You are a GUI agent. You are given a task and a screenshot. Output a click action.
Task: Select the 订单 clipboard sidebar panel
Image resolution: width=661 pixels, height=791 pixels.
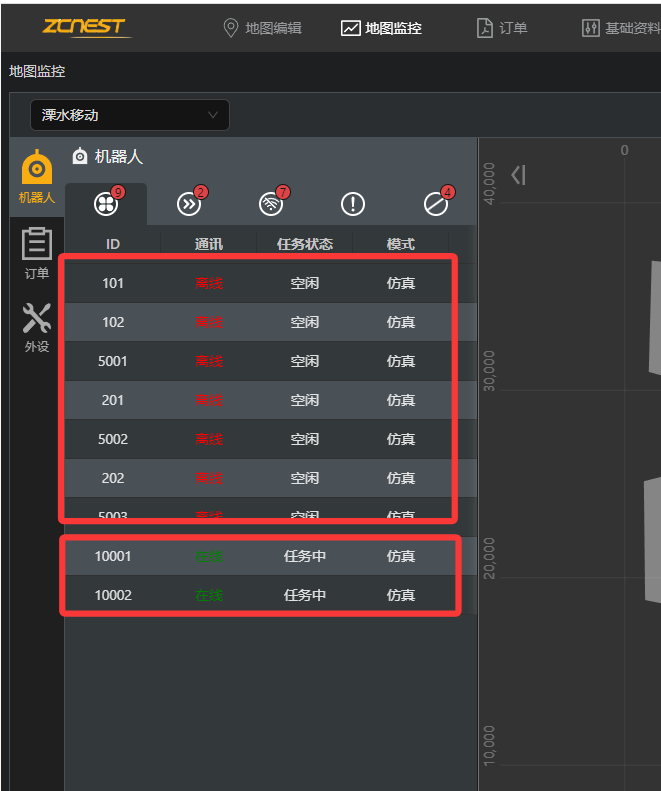click(x=36, y=253)
